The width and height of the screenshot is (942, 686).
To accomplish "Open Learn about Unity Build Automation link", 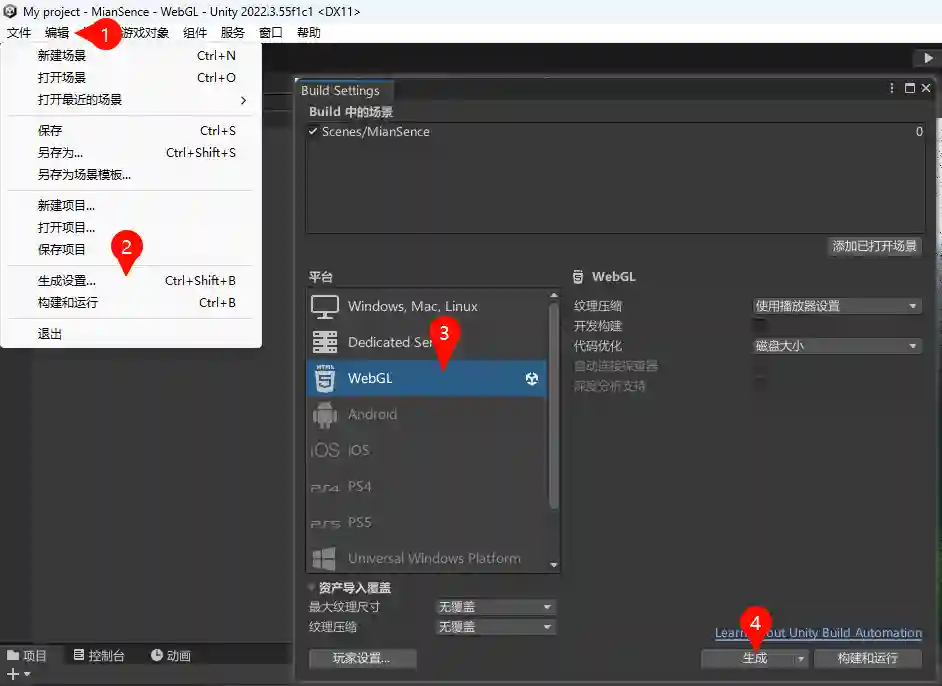I will [817, 632].
